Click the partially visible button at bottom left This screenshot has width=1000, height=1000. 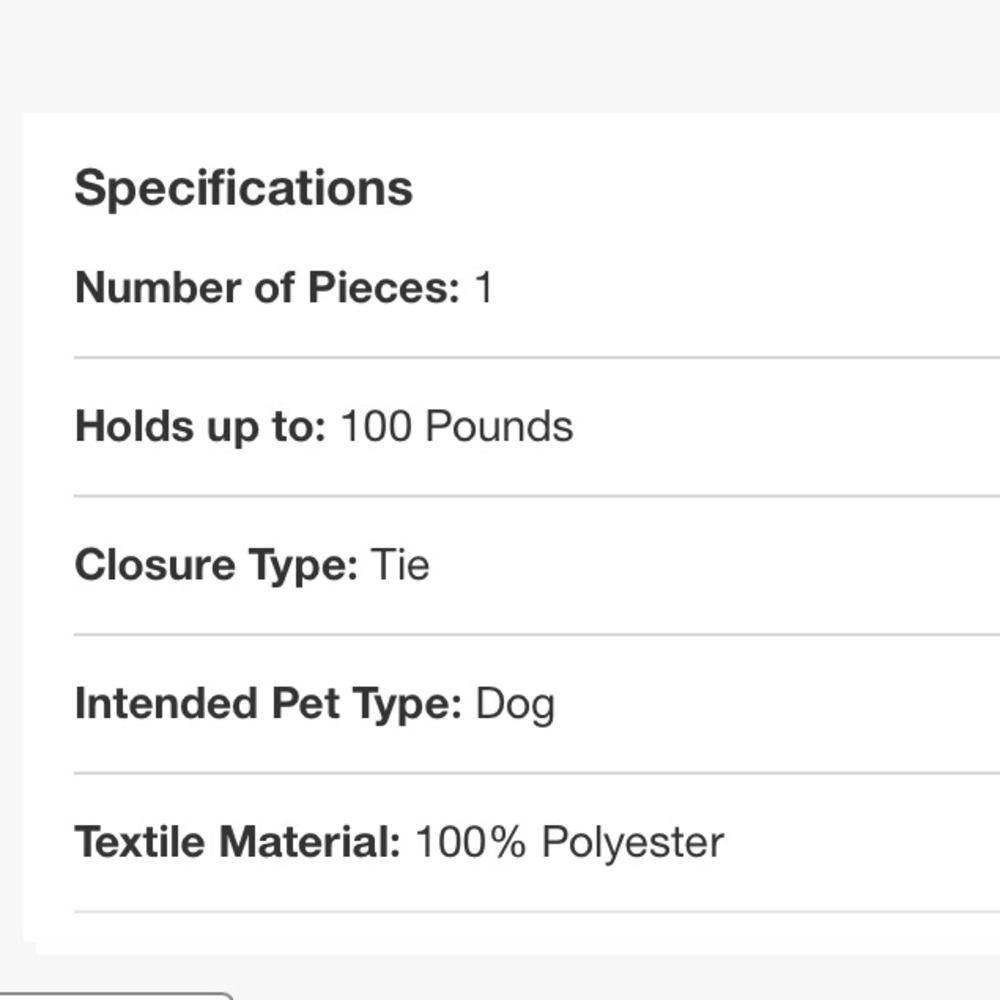coord(115,996)
